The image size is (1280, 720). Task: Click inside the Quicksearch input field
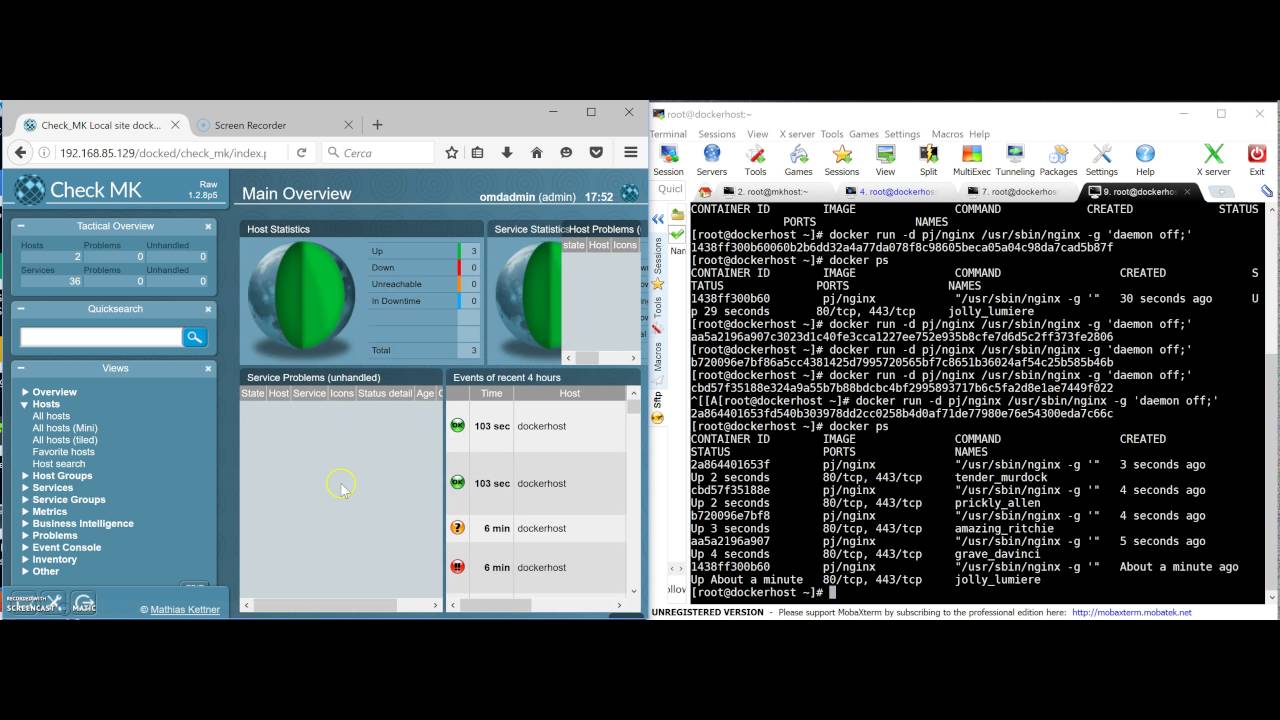pyautogui.click(x=101, y=337)
